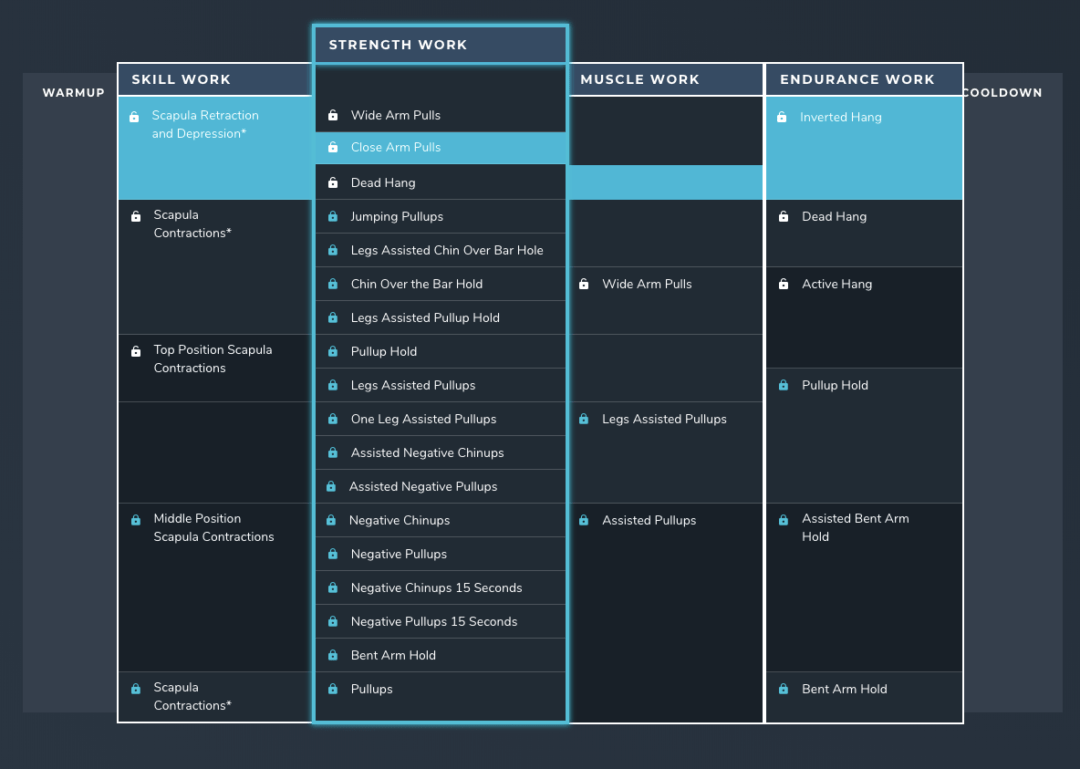Go to the Cooldown section
Screen dimensions: 1080x769
pyautogui.click(x=1002, y=93)
